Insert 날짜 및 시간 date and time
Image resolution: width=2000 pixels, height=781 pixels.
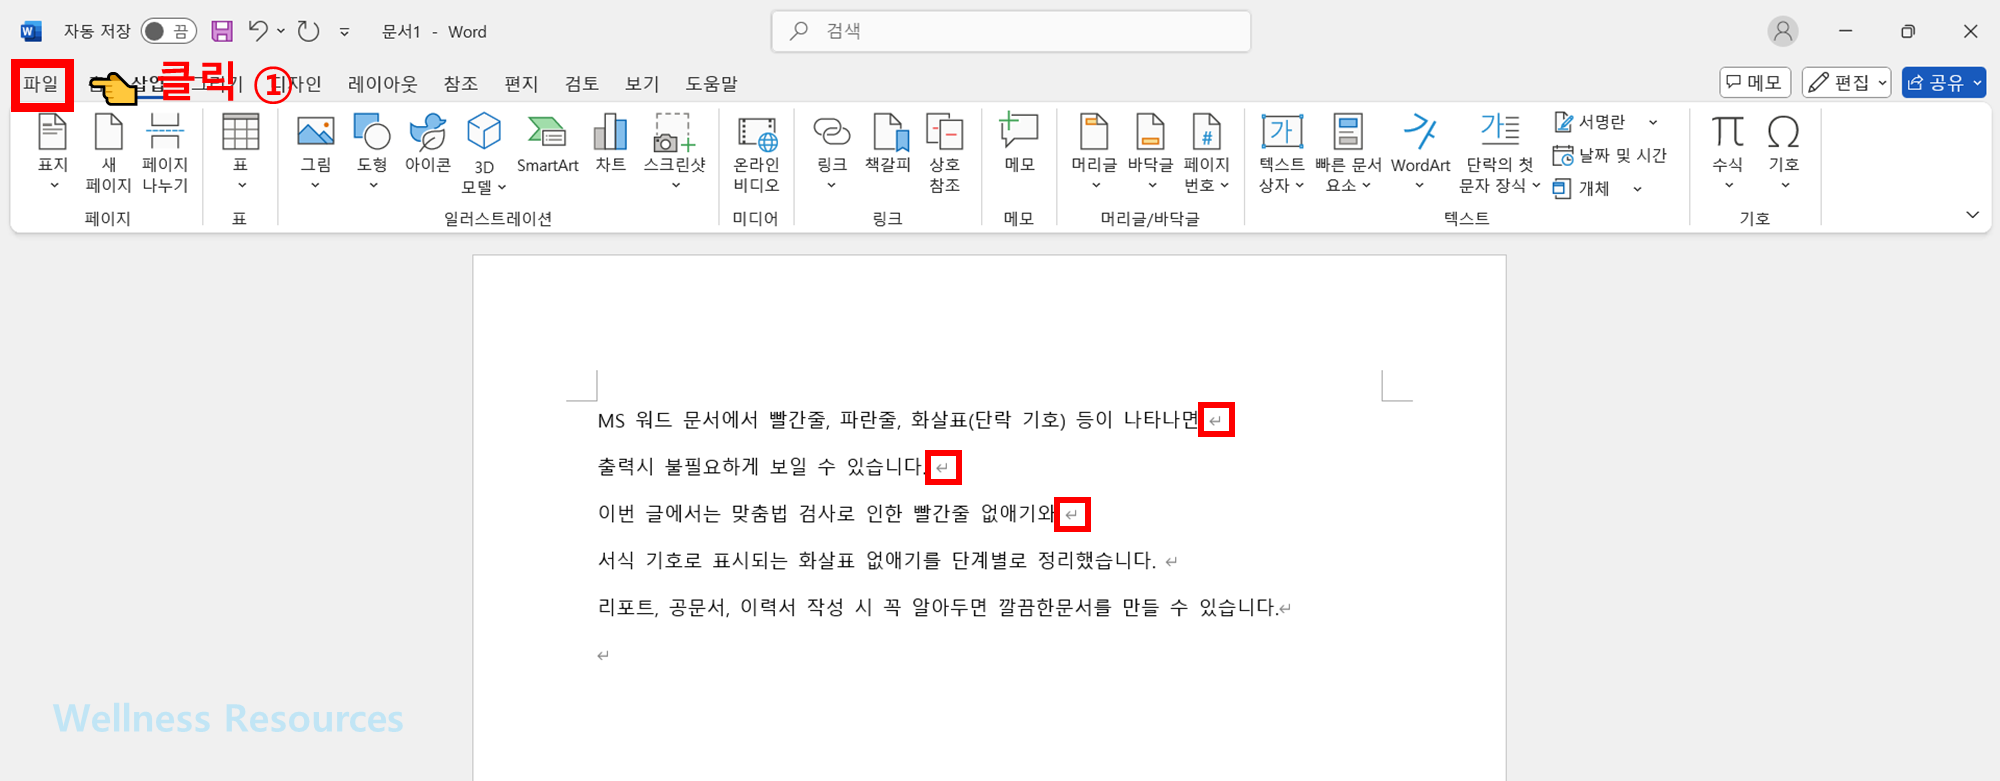click(1610, 156)
